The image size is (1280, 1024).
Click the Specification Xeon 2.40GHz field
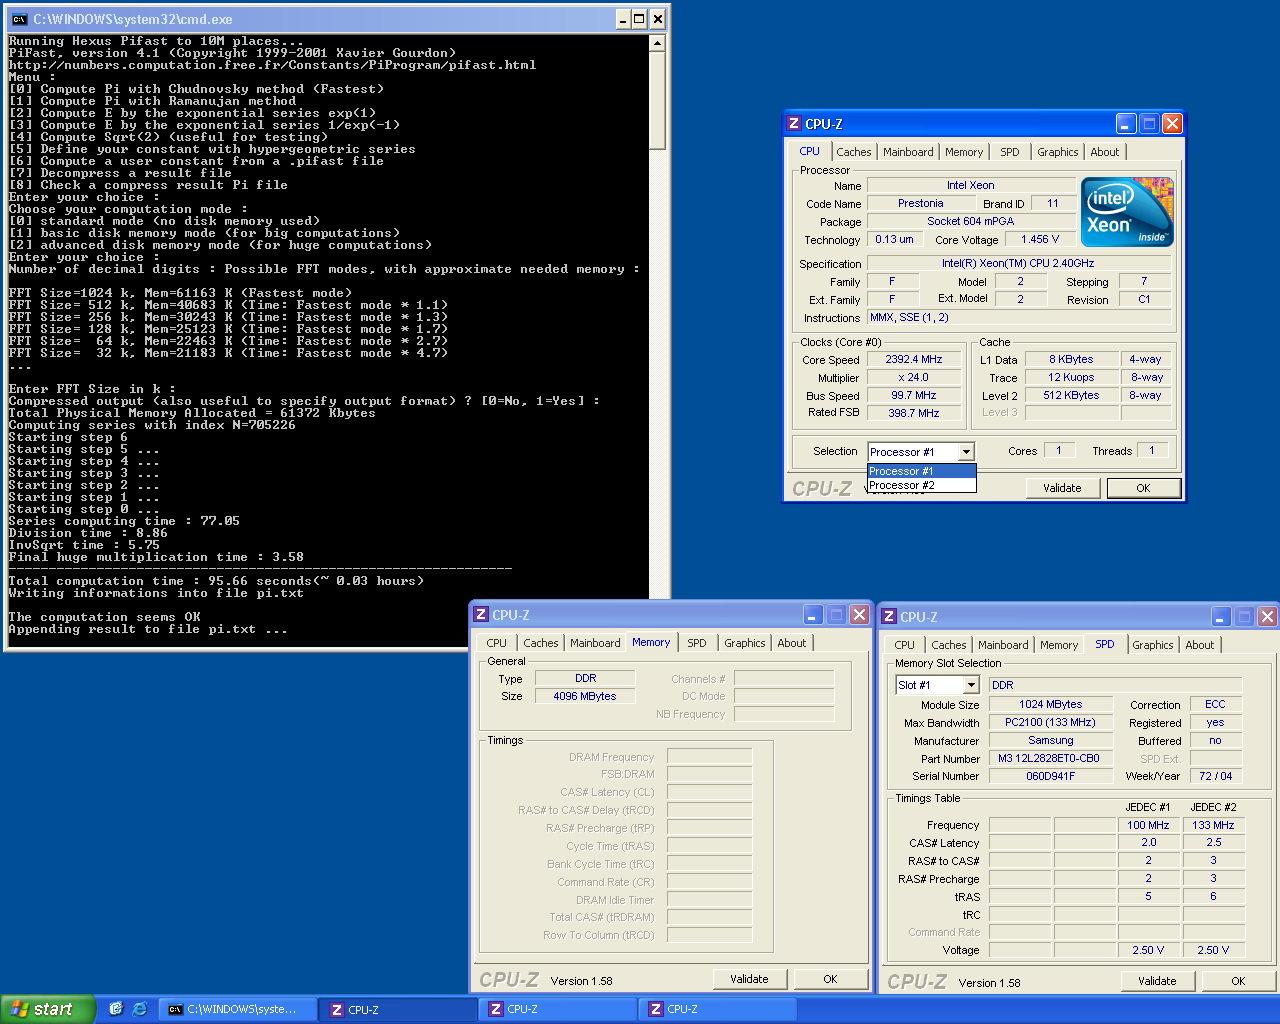pos(1018,263)
